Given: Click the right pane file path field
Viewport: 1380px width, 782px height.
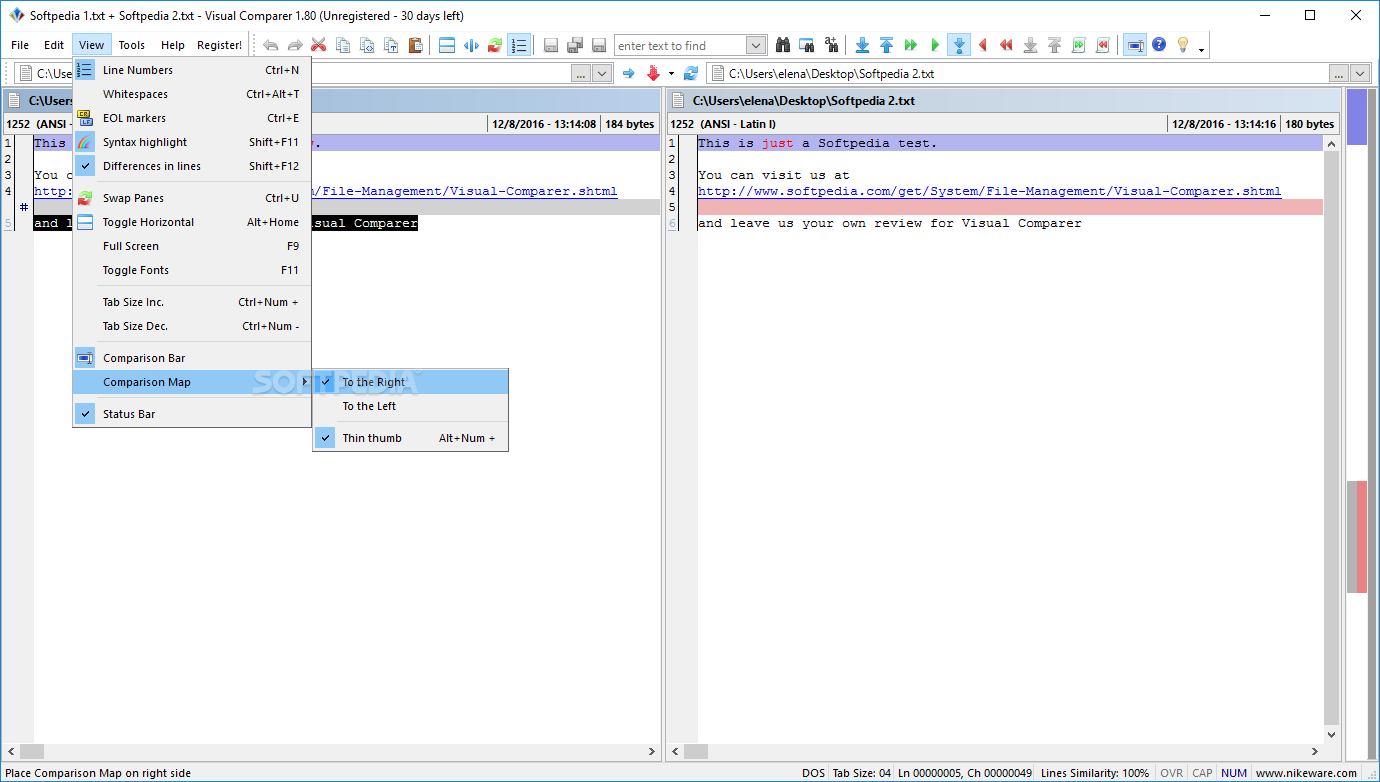Looking at the screenshot, I should (x=1017, y=73).
